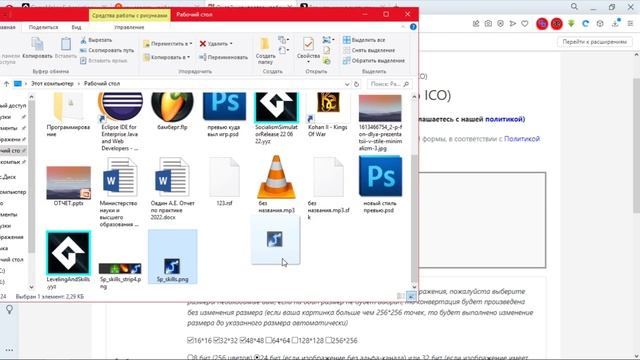Open the browser main menu lines icon

coord(631,24)
